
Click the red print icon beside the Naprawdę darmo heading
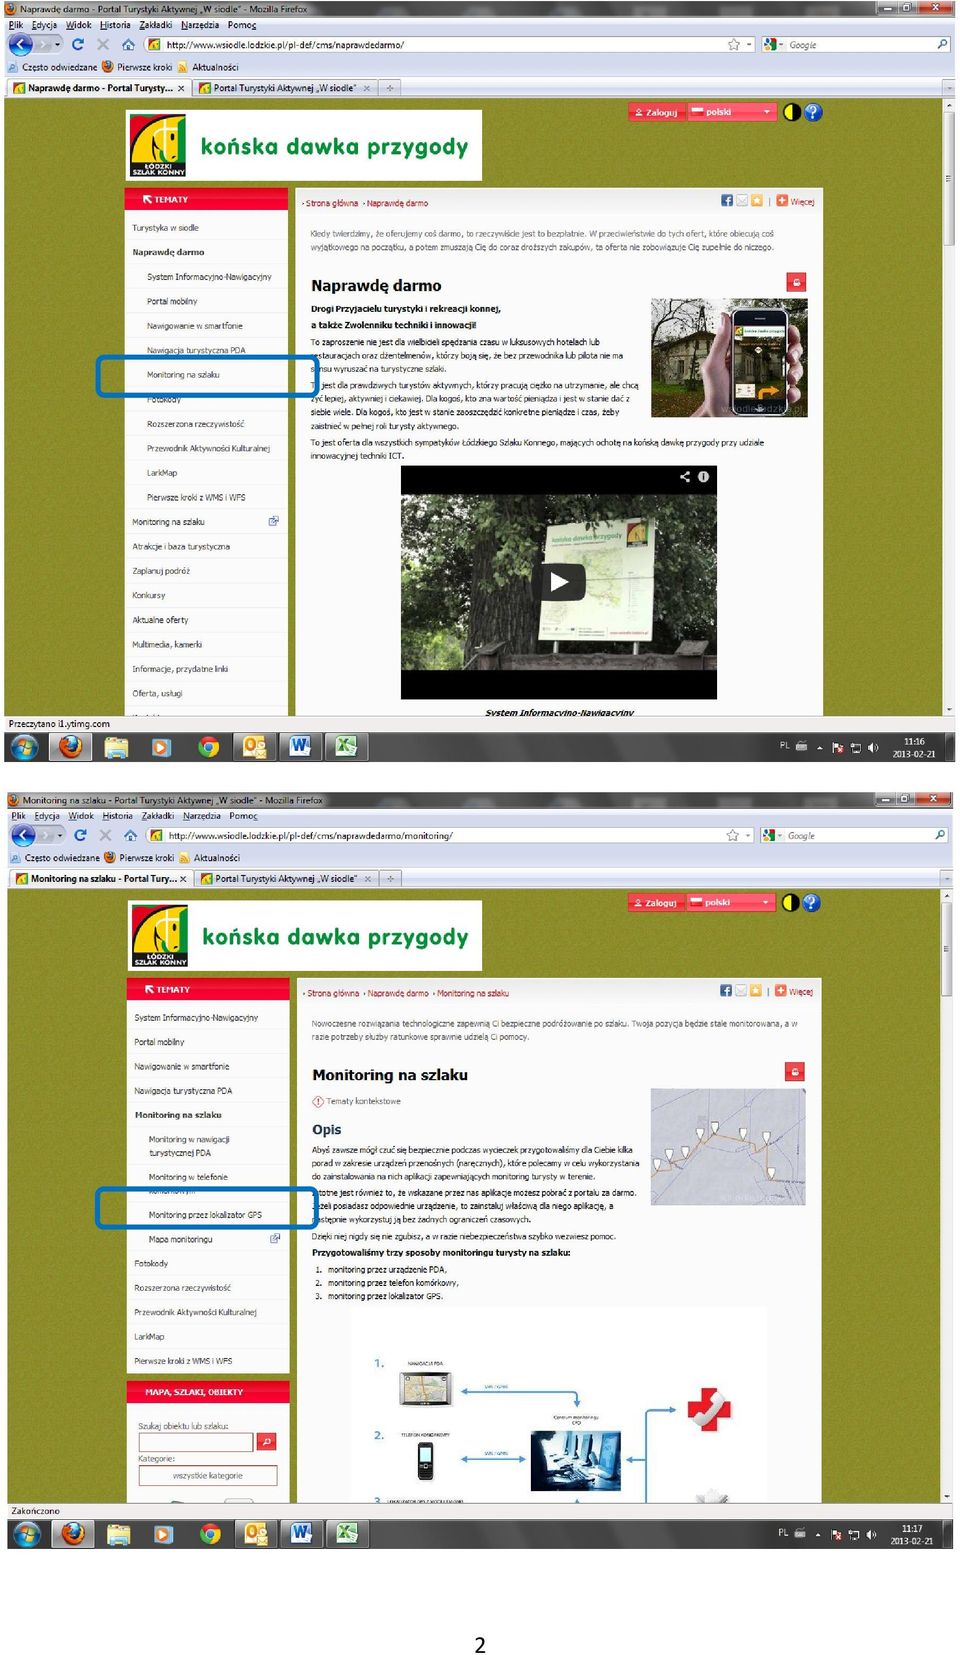coord(796,282)
